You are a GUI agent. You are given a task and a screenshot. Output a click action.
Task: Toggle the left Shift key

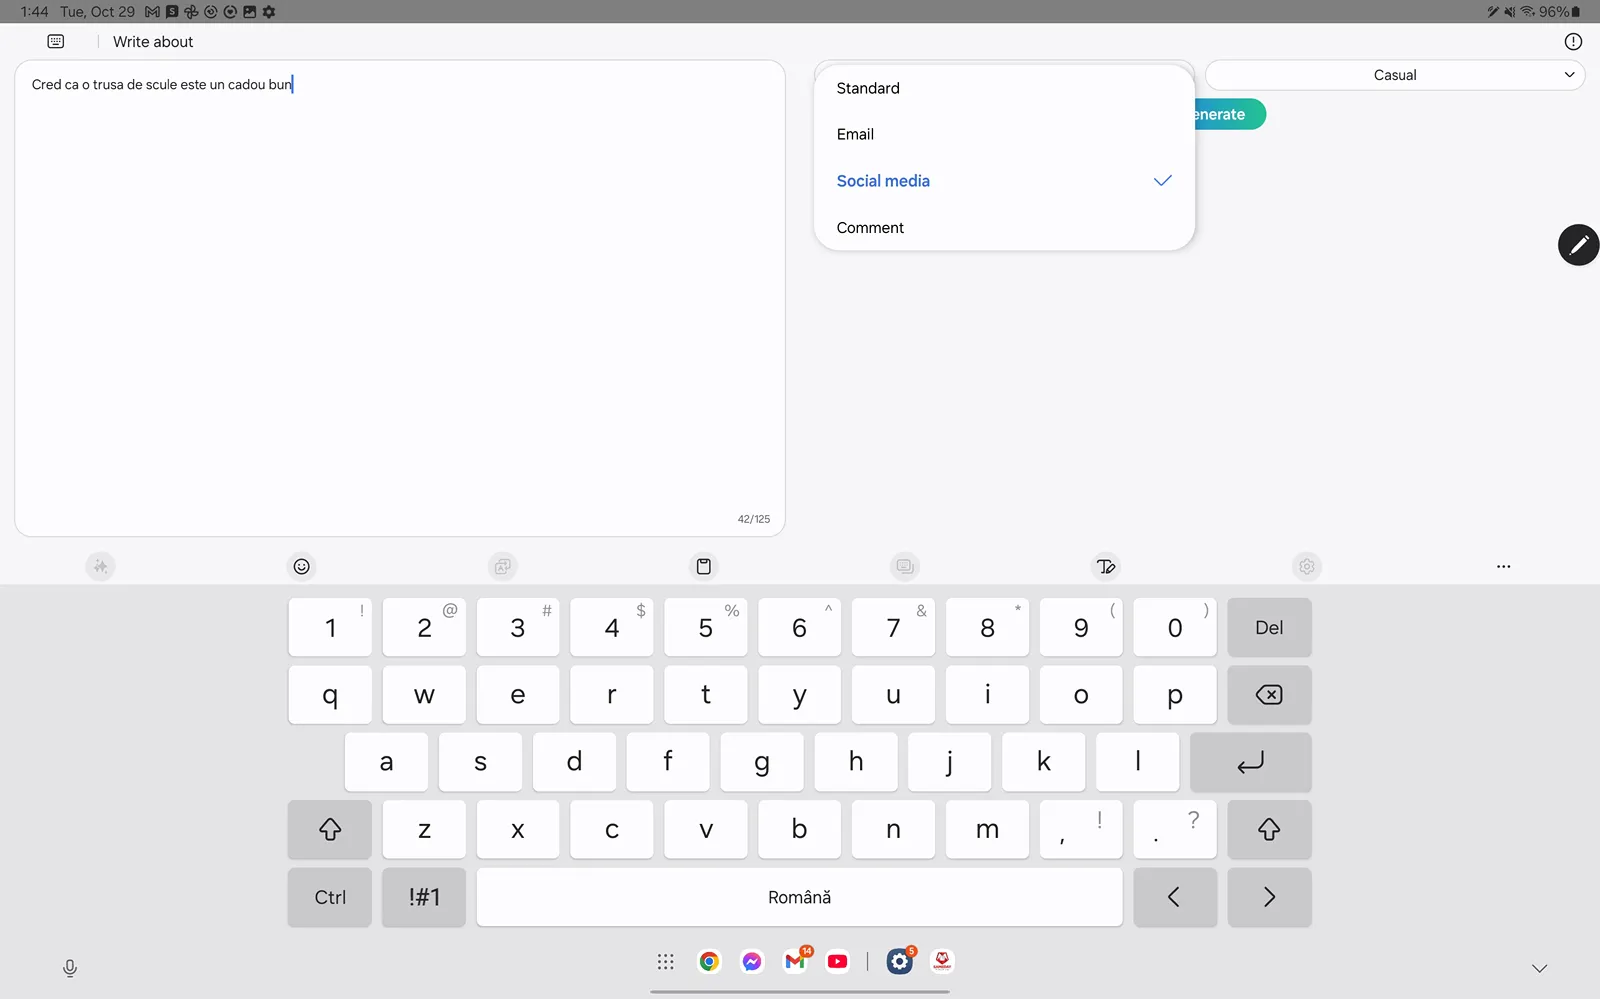[x=330, y=829]
